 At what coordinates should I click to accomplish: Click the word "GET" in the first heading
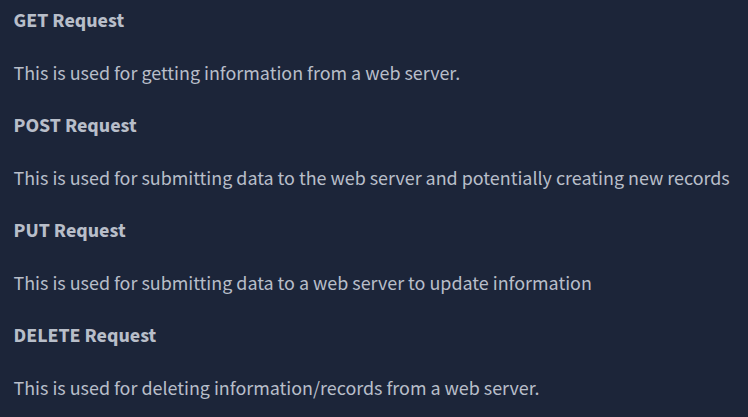(31, 21)
